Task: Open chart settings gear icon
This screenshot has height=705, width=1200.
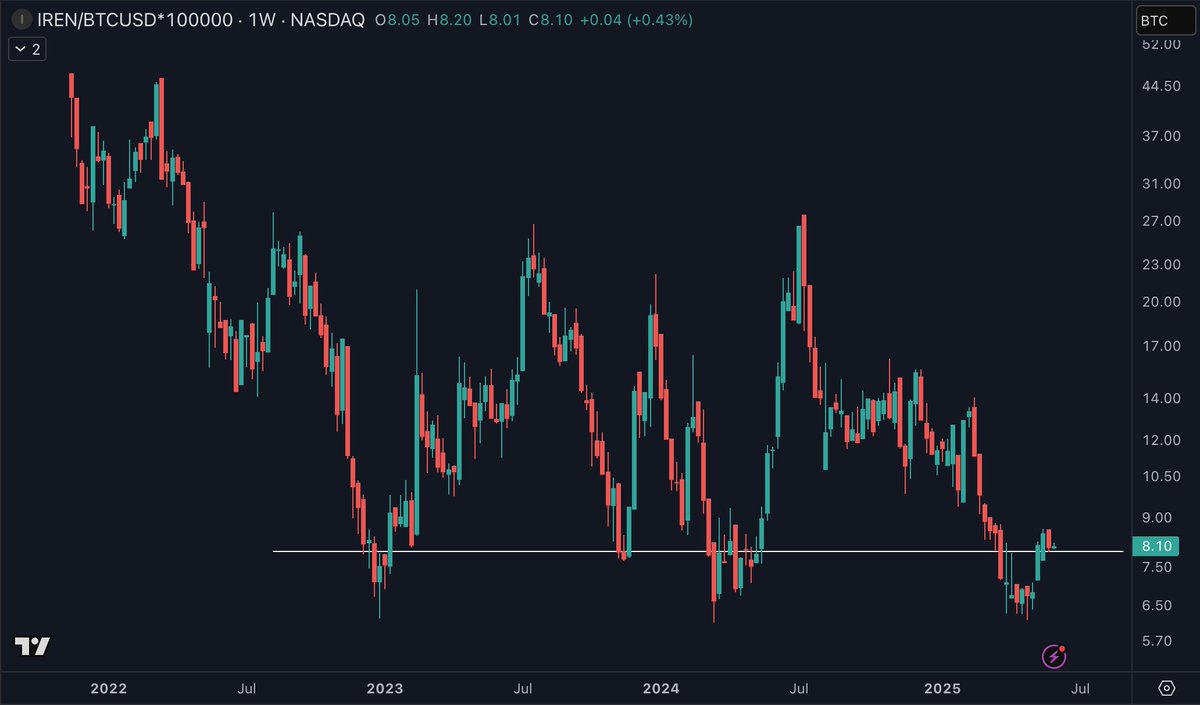Action: (x=1166, y=688)
